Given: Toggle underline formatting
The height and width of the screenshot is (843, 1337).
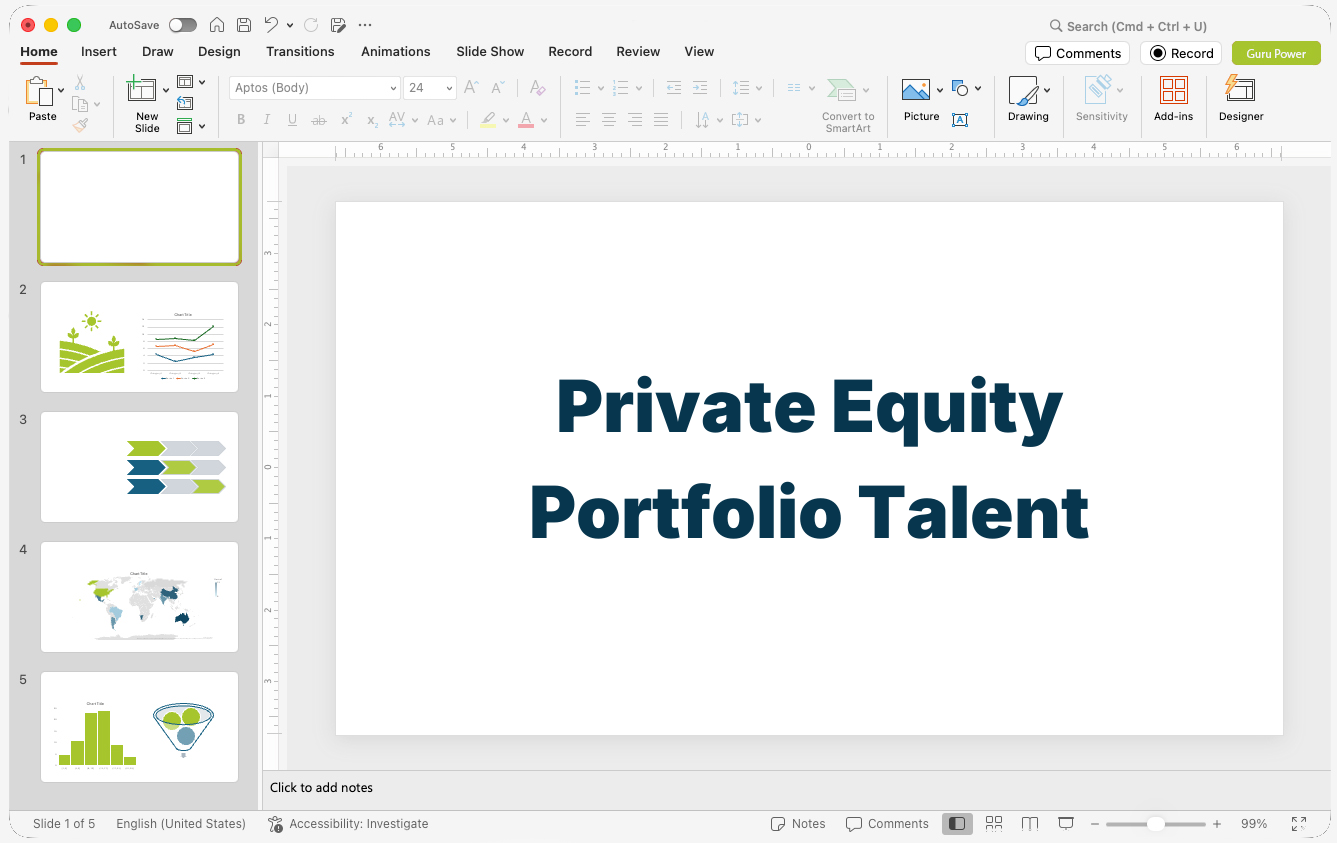Looking at the screenshot, I should [x=293, y=120].
